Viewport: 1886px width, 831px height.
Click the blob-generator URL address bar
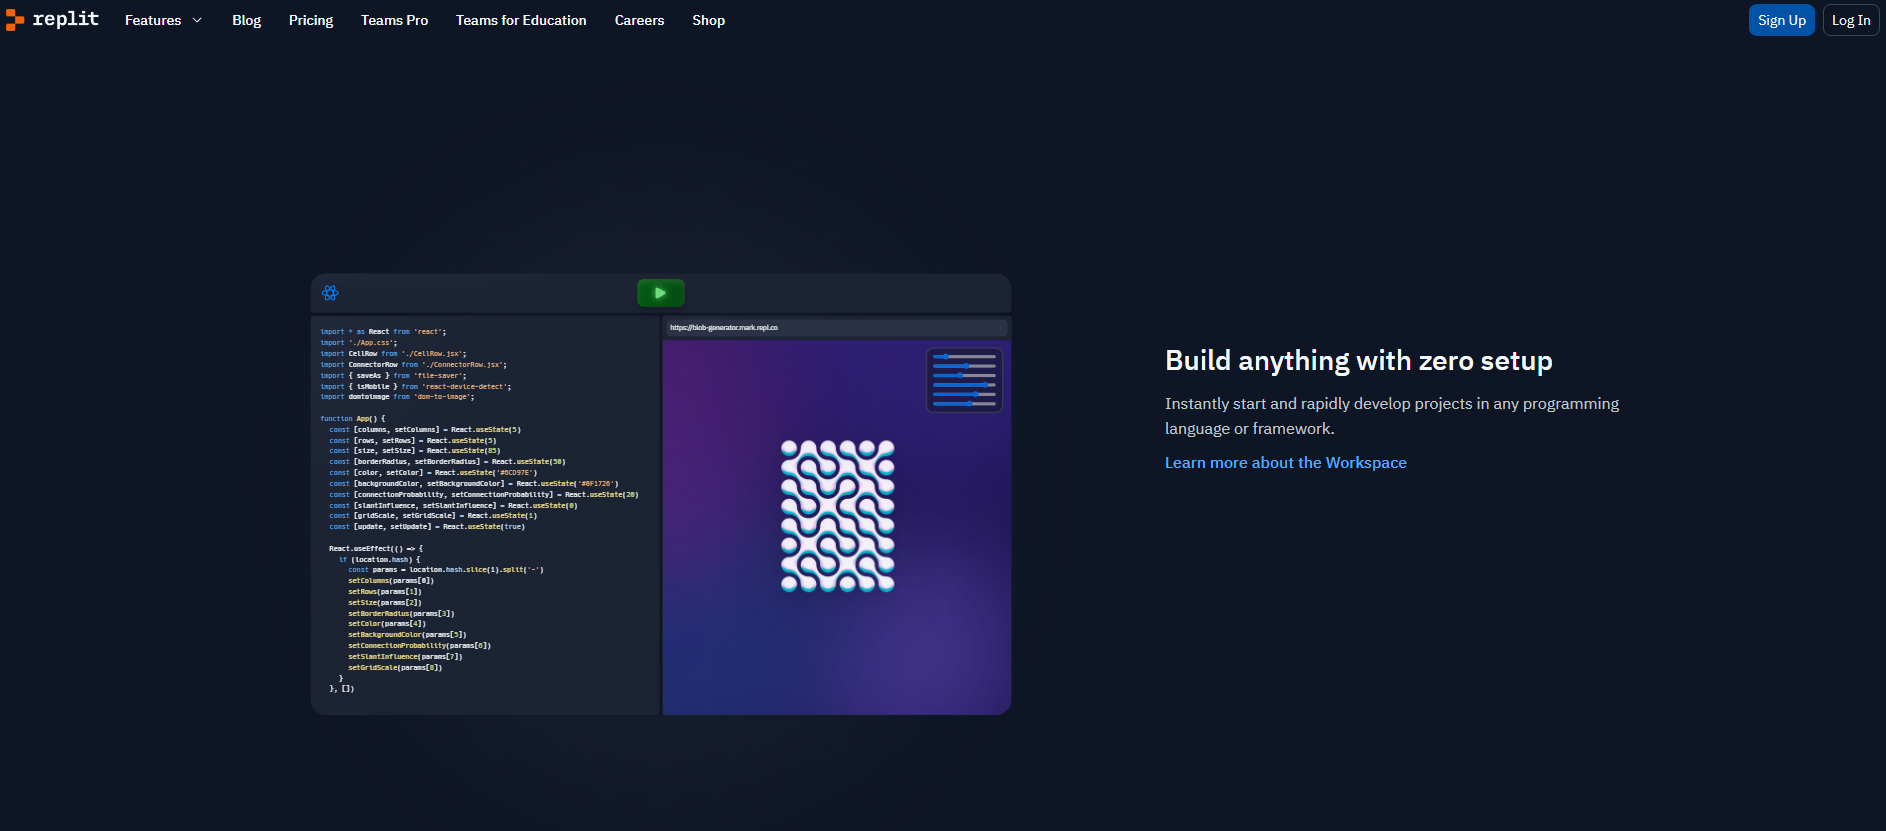click(835, 328)
